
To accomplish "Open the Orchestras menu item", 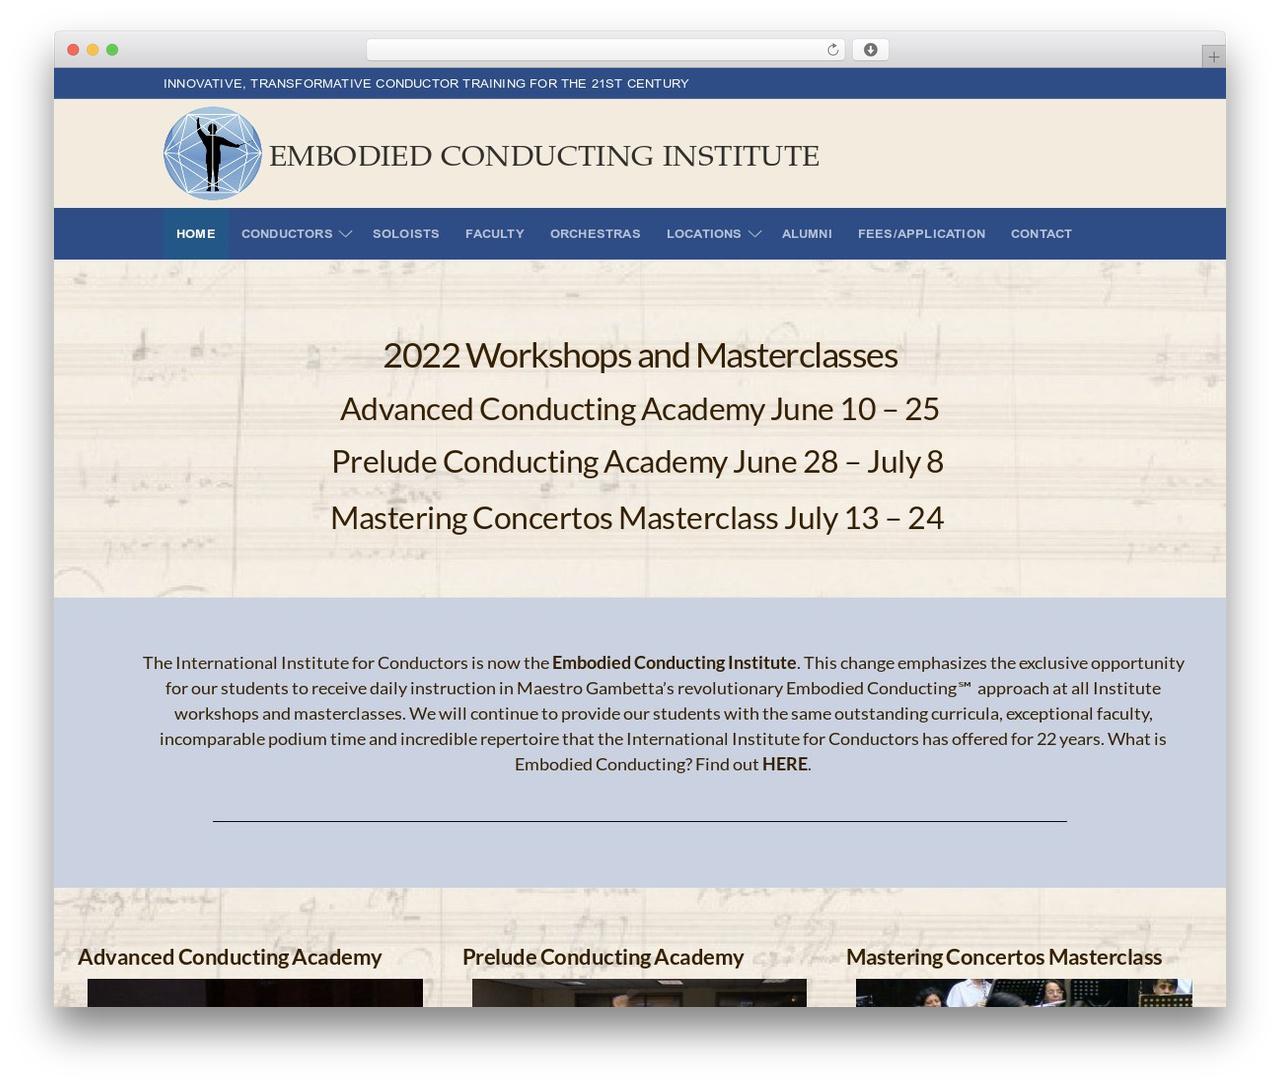I will [595, 234].
